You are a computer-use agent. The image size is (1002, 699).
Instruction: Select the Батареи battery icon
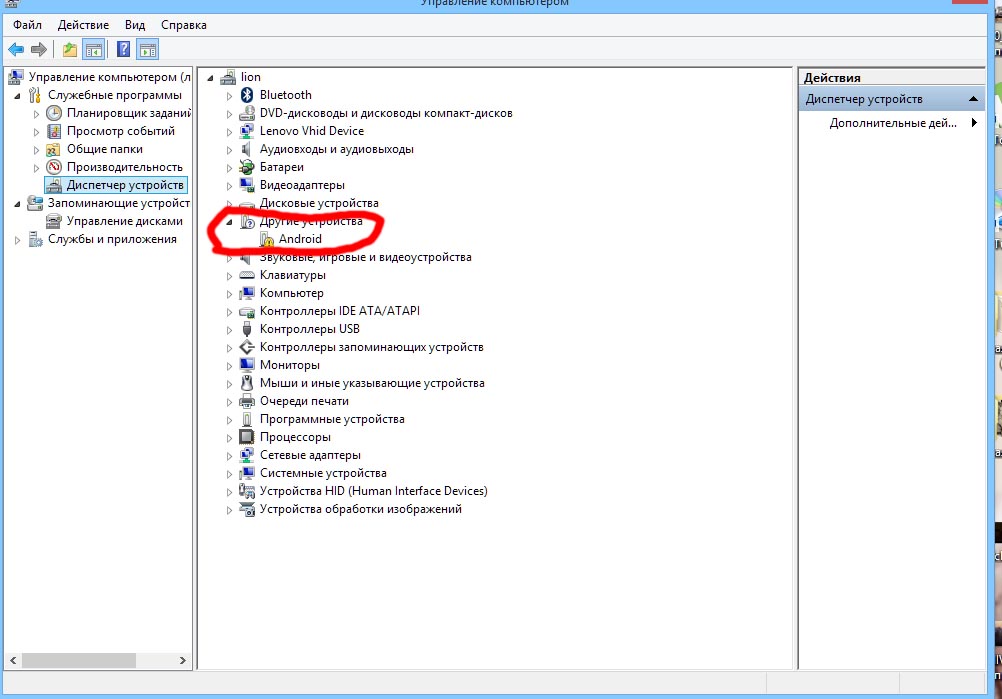(247, 167)
